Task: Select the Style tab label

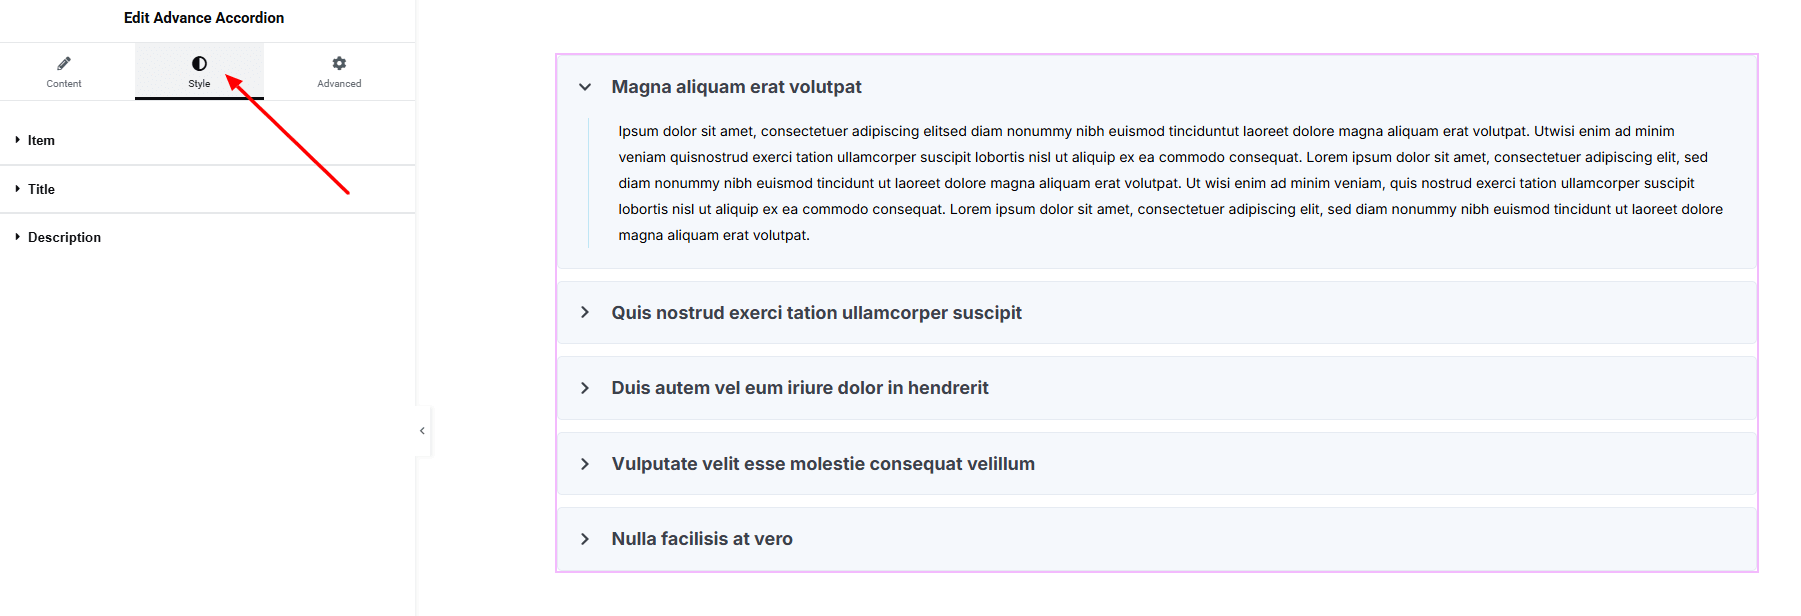Action: coord(199,84)
